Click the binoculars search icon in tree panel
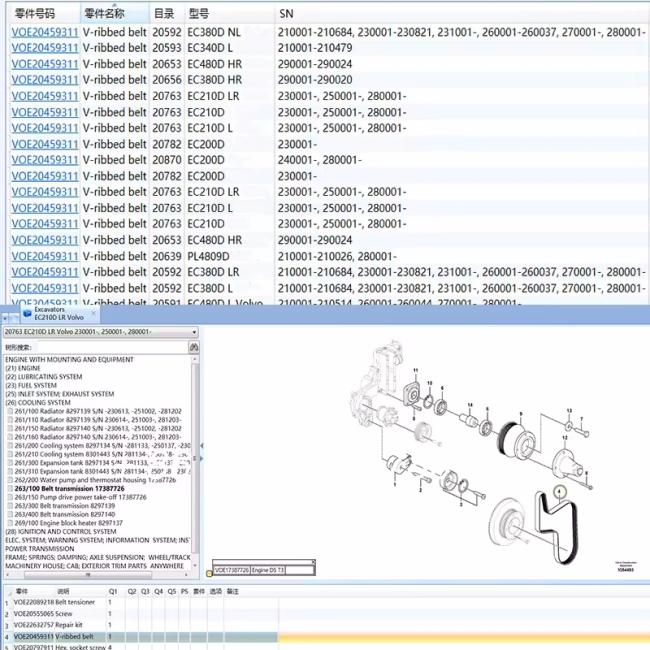Viewport: 650px width, 650px height. point(194,347)
